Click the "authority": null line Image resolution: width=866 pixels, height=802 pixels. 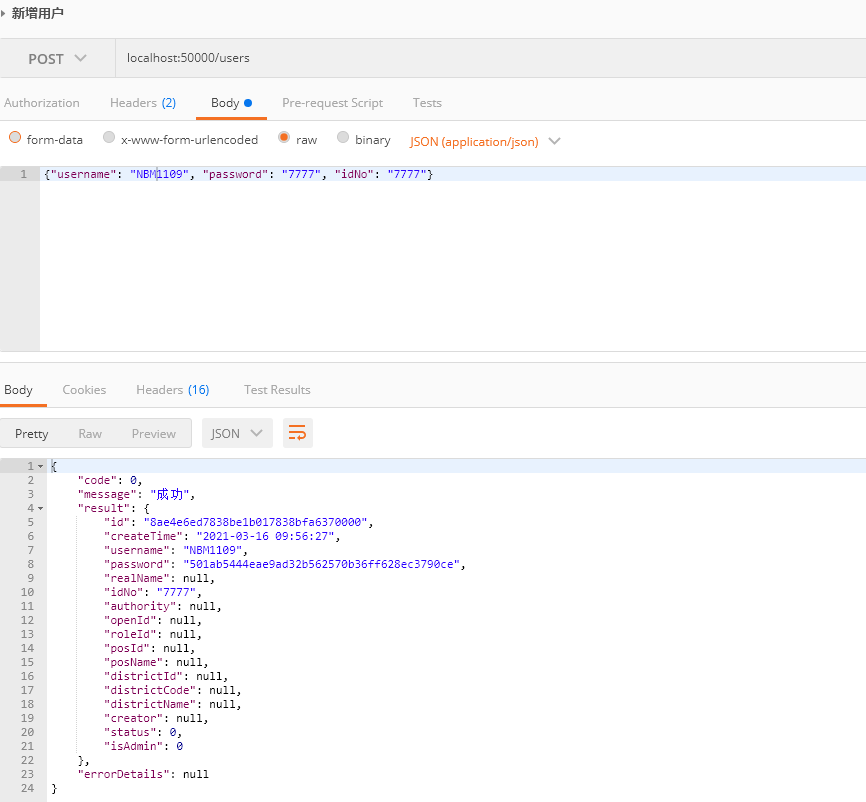(162, 606)
